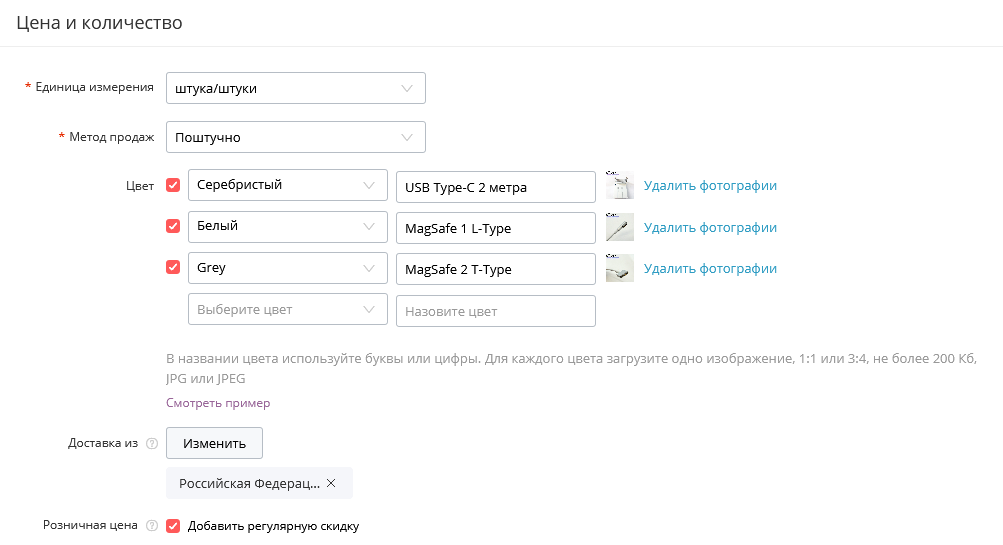The height and width of the screenshot is (545, 1003).
Task: Delete photos for MagSafe 2 T-Type
Action: click(x=710, y=268)
